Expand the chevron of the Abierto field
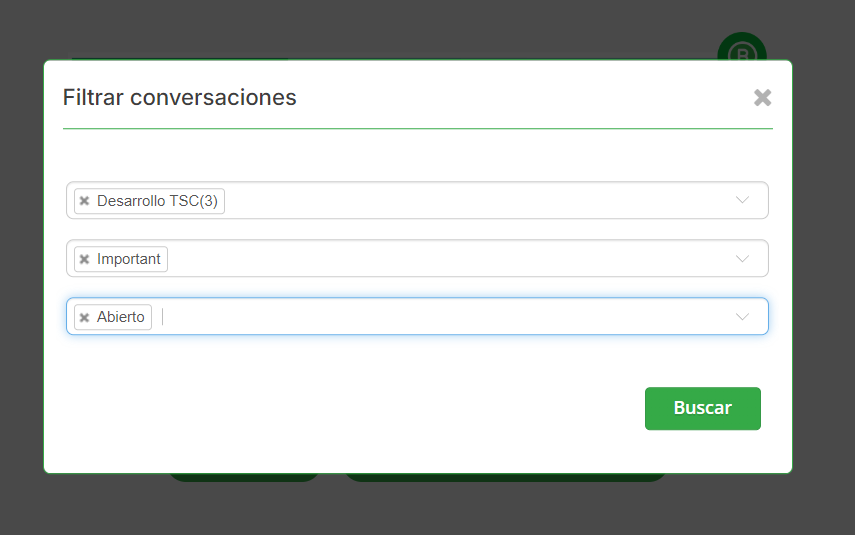 [x=742, y=316]
